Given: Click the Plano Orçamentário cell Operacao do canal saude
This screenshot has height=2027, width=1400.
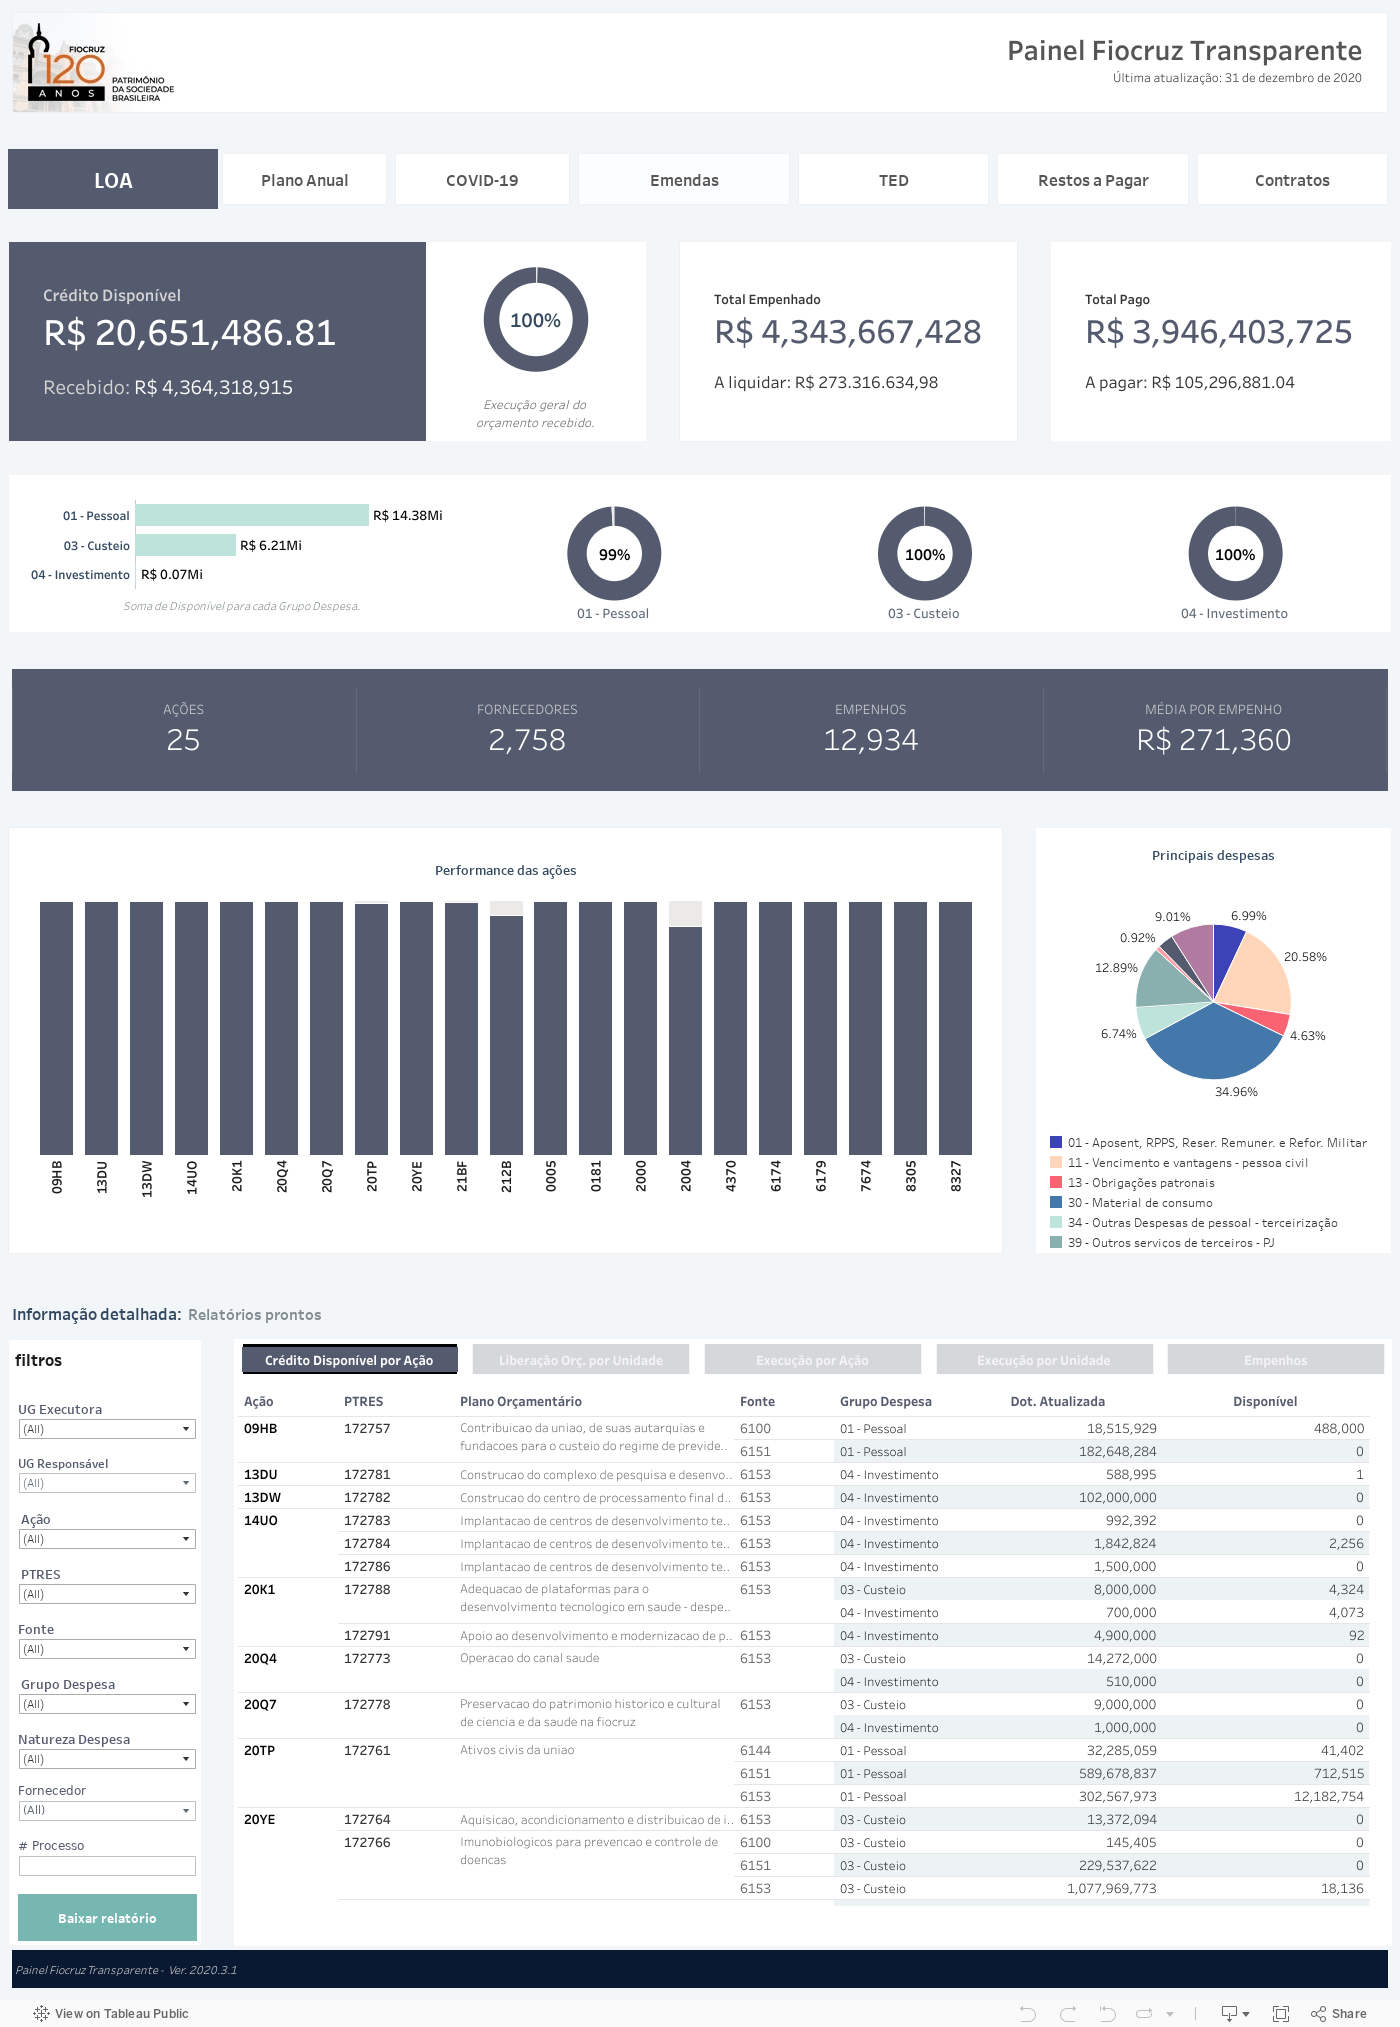Looking at the screenshot, I should pyautogui.click(x=530, y=1658).
